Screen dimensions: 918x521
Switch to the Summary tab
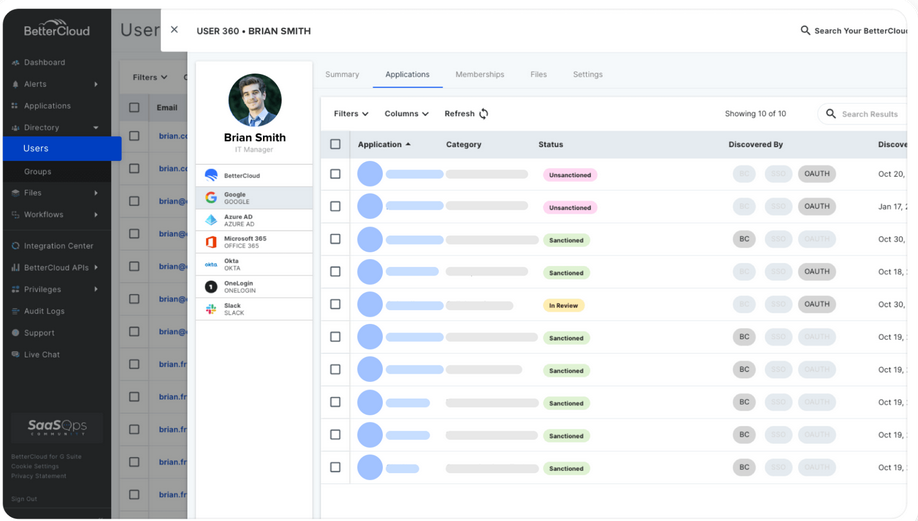[342, 74]
